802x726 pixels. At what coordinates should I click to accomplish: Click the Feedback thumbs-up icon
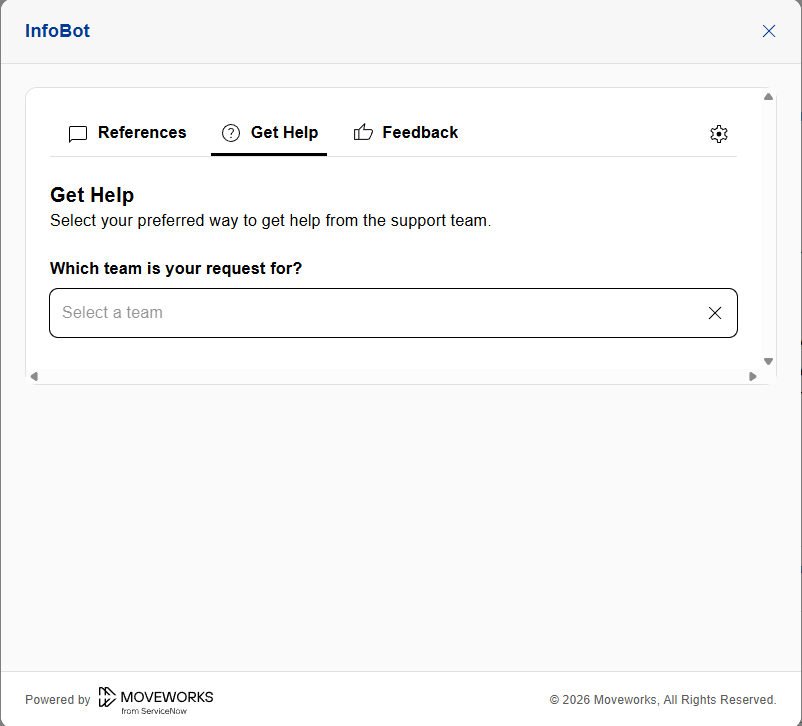pyautogui.click(x=363, y=133)
